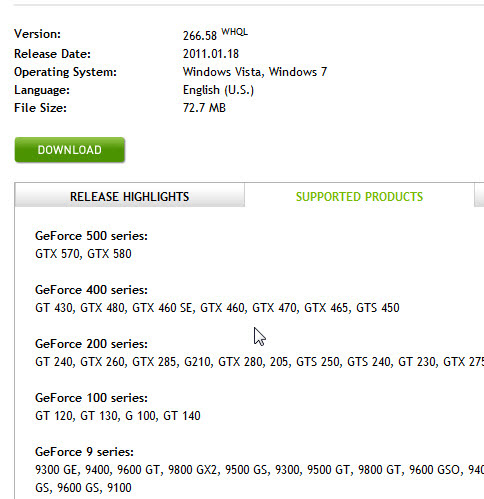Click the Windows Vista, Windows 7 value
484x499 pixels.
coord(255,72)
